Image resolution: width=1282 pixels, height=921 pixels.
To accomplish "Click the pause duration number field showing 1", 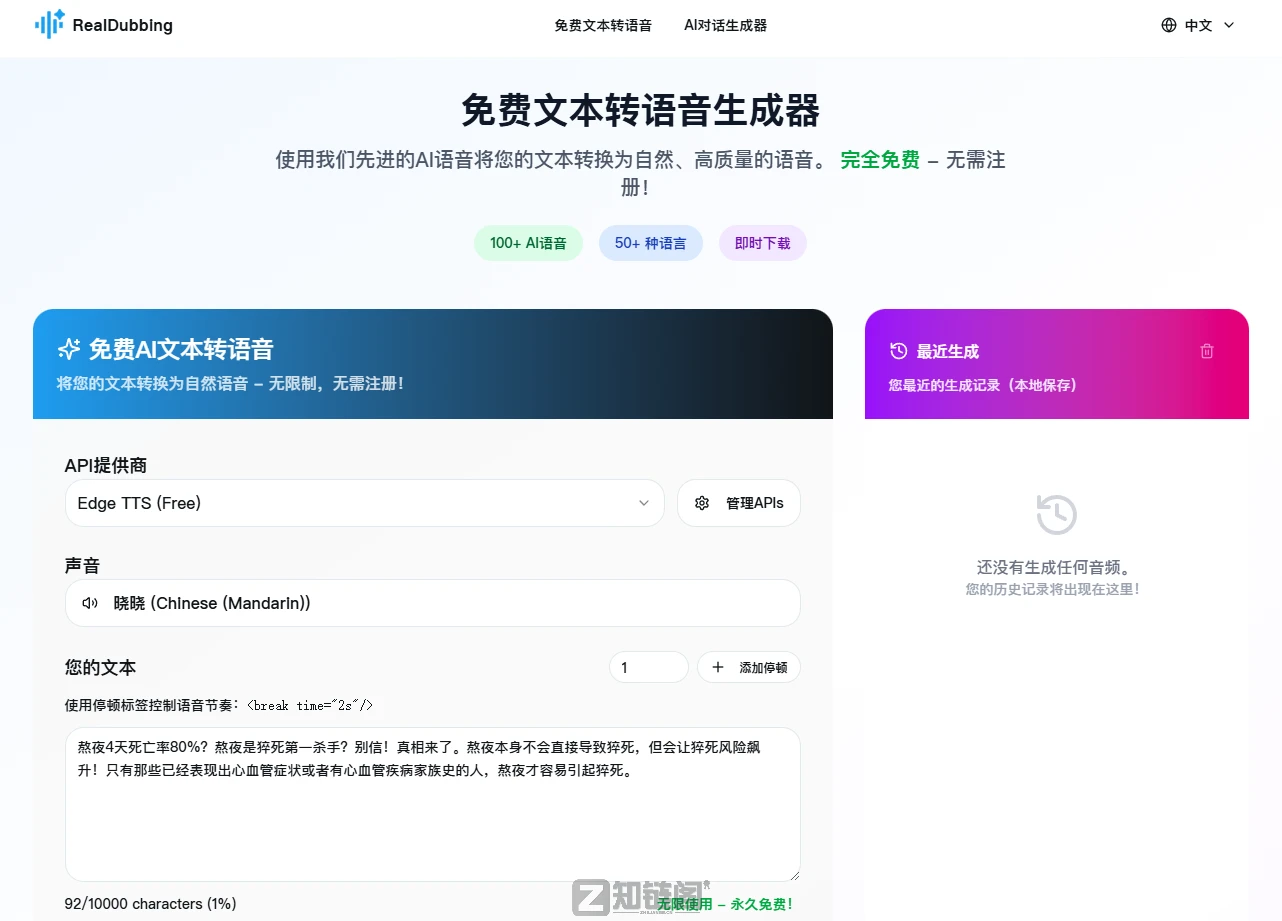I will [x=648, y=667].
